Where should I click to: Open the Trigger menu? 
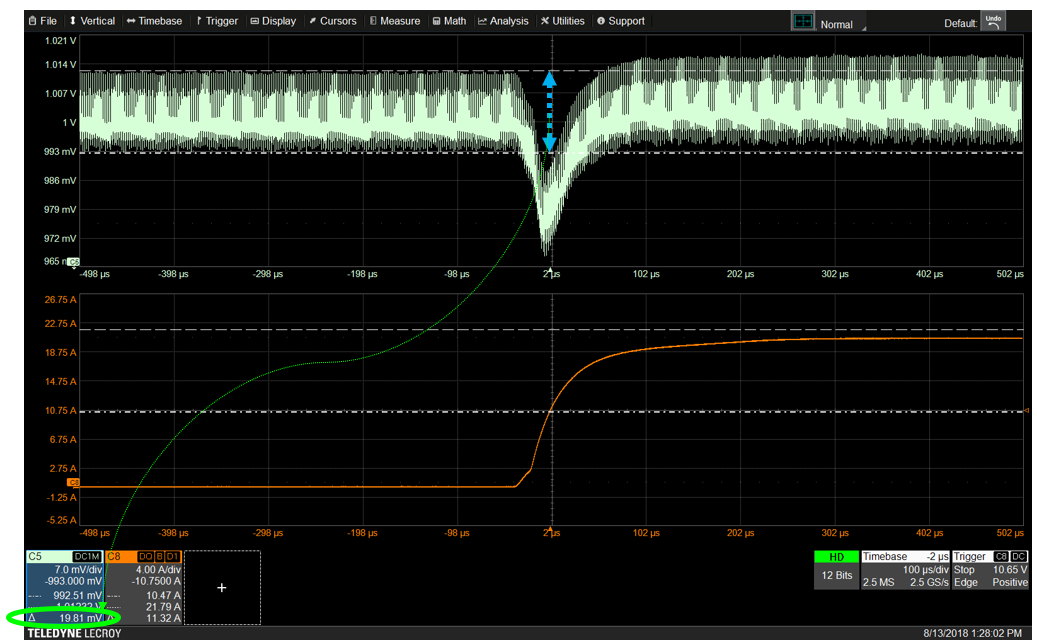[x=217, y=21]
